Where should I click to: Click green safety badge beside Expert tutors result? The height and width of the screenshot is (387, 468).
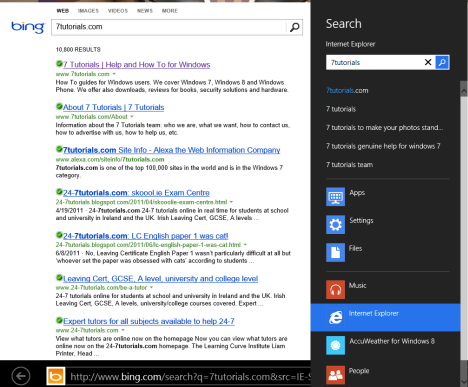coord(59,320)
